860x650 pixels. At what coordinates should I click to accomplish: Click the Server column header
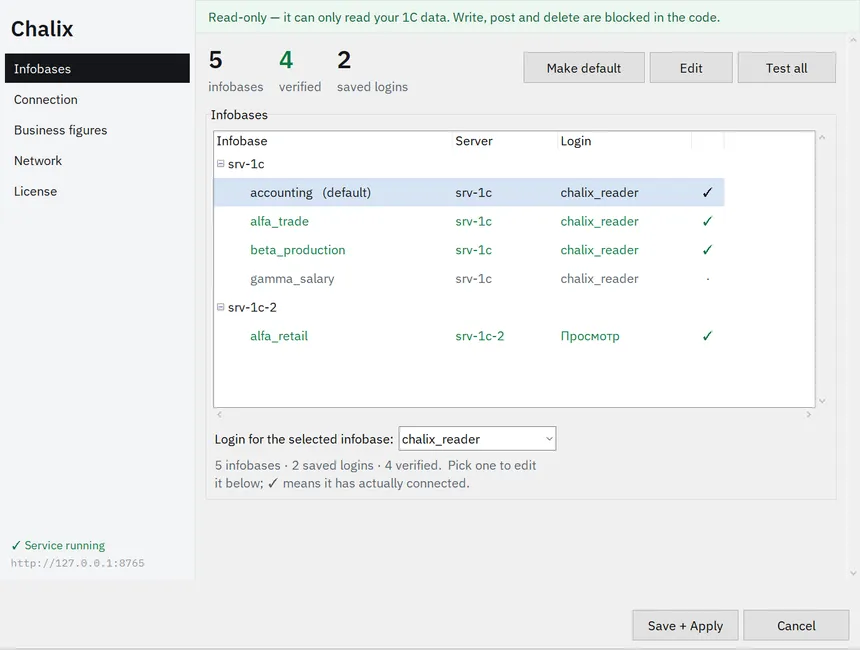(x=505, y=141)
